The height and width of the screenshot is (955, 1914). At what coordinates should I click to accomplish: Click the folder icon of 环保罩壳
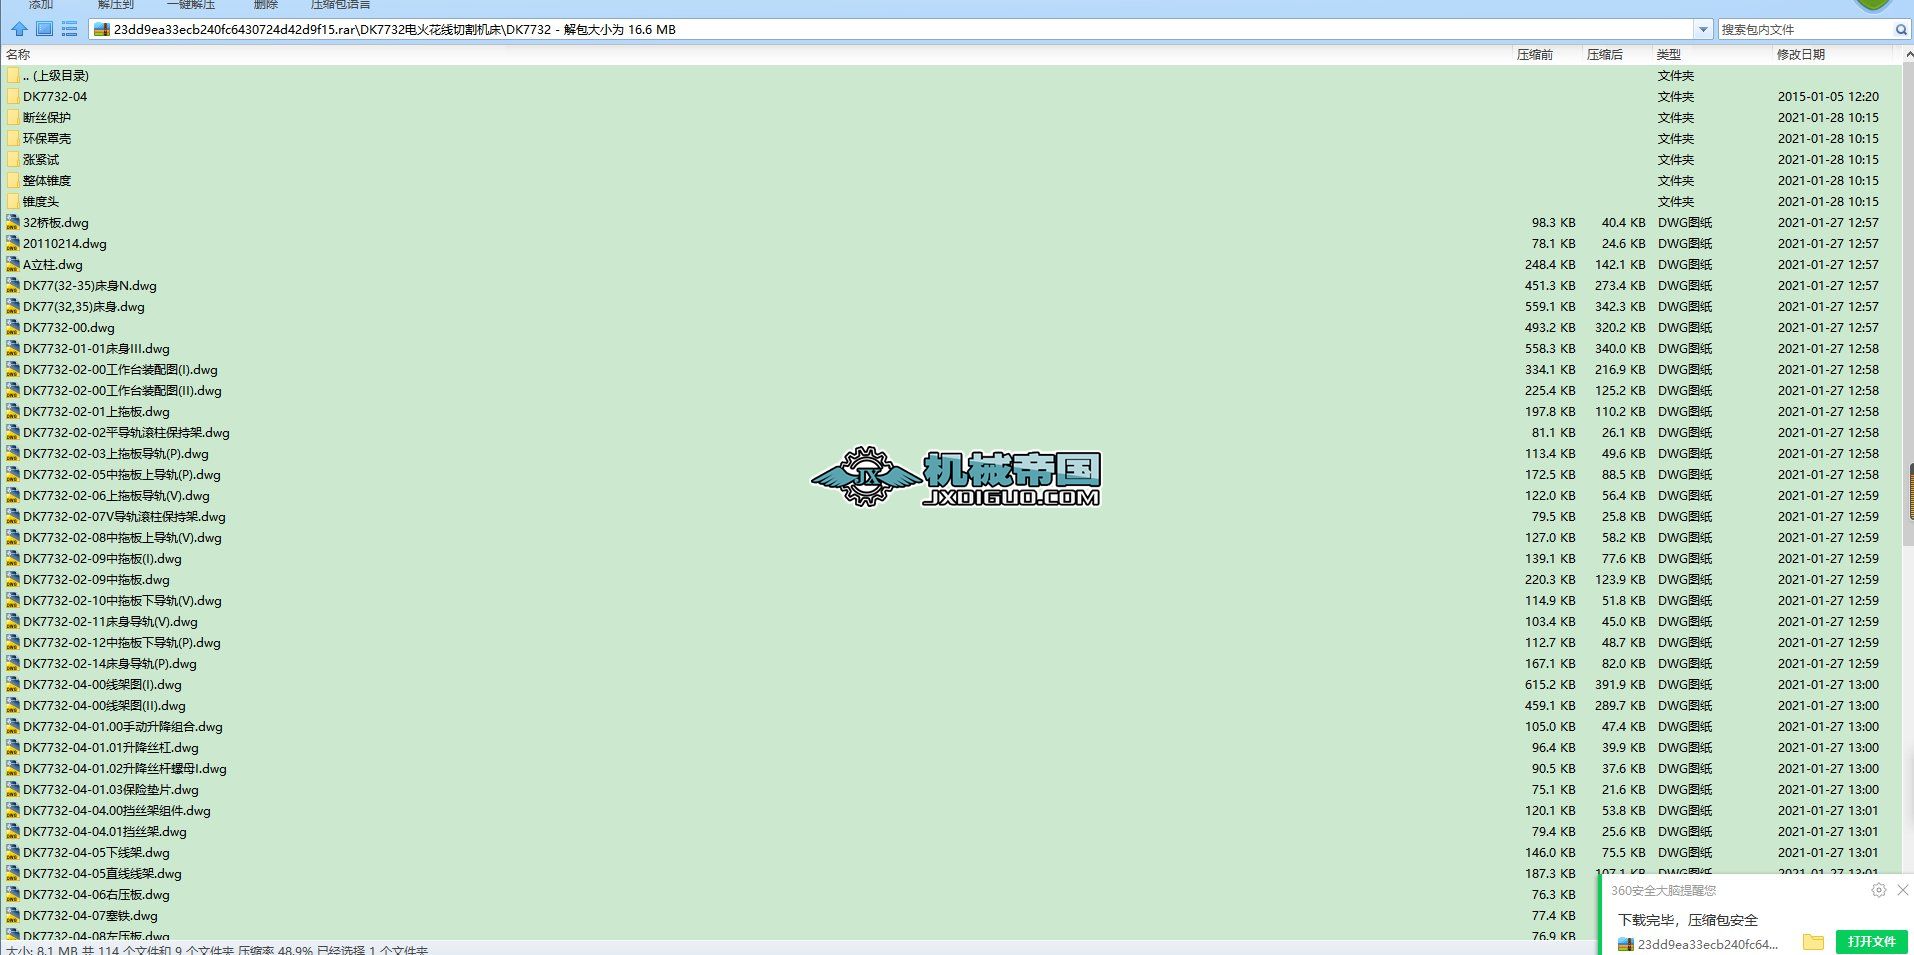13,139
